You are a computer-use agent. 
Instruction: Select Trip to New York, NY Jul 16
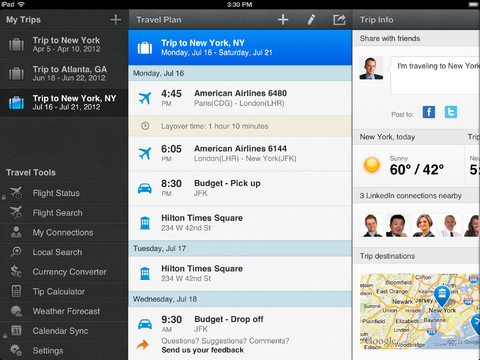pyautogui.click(x=64, y=103)
